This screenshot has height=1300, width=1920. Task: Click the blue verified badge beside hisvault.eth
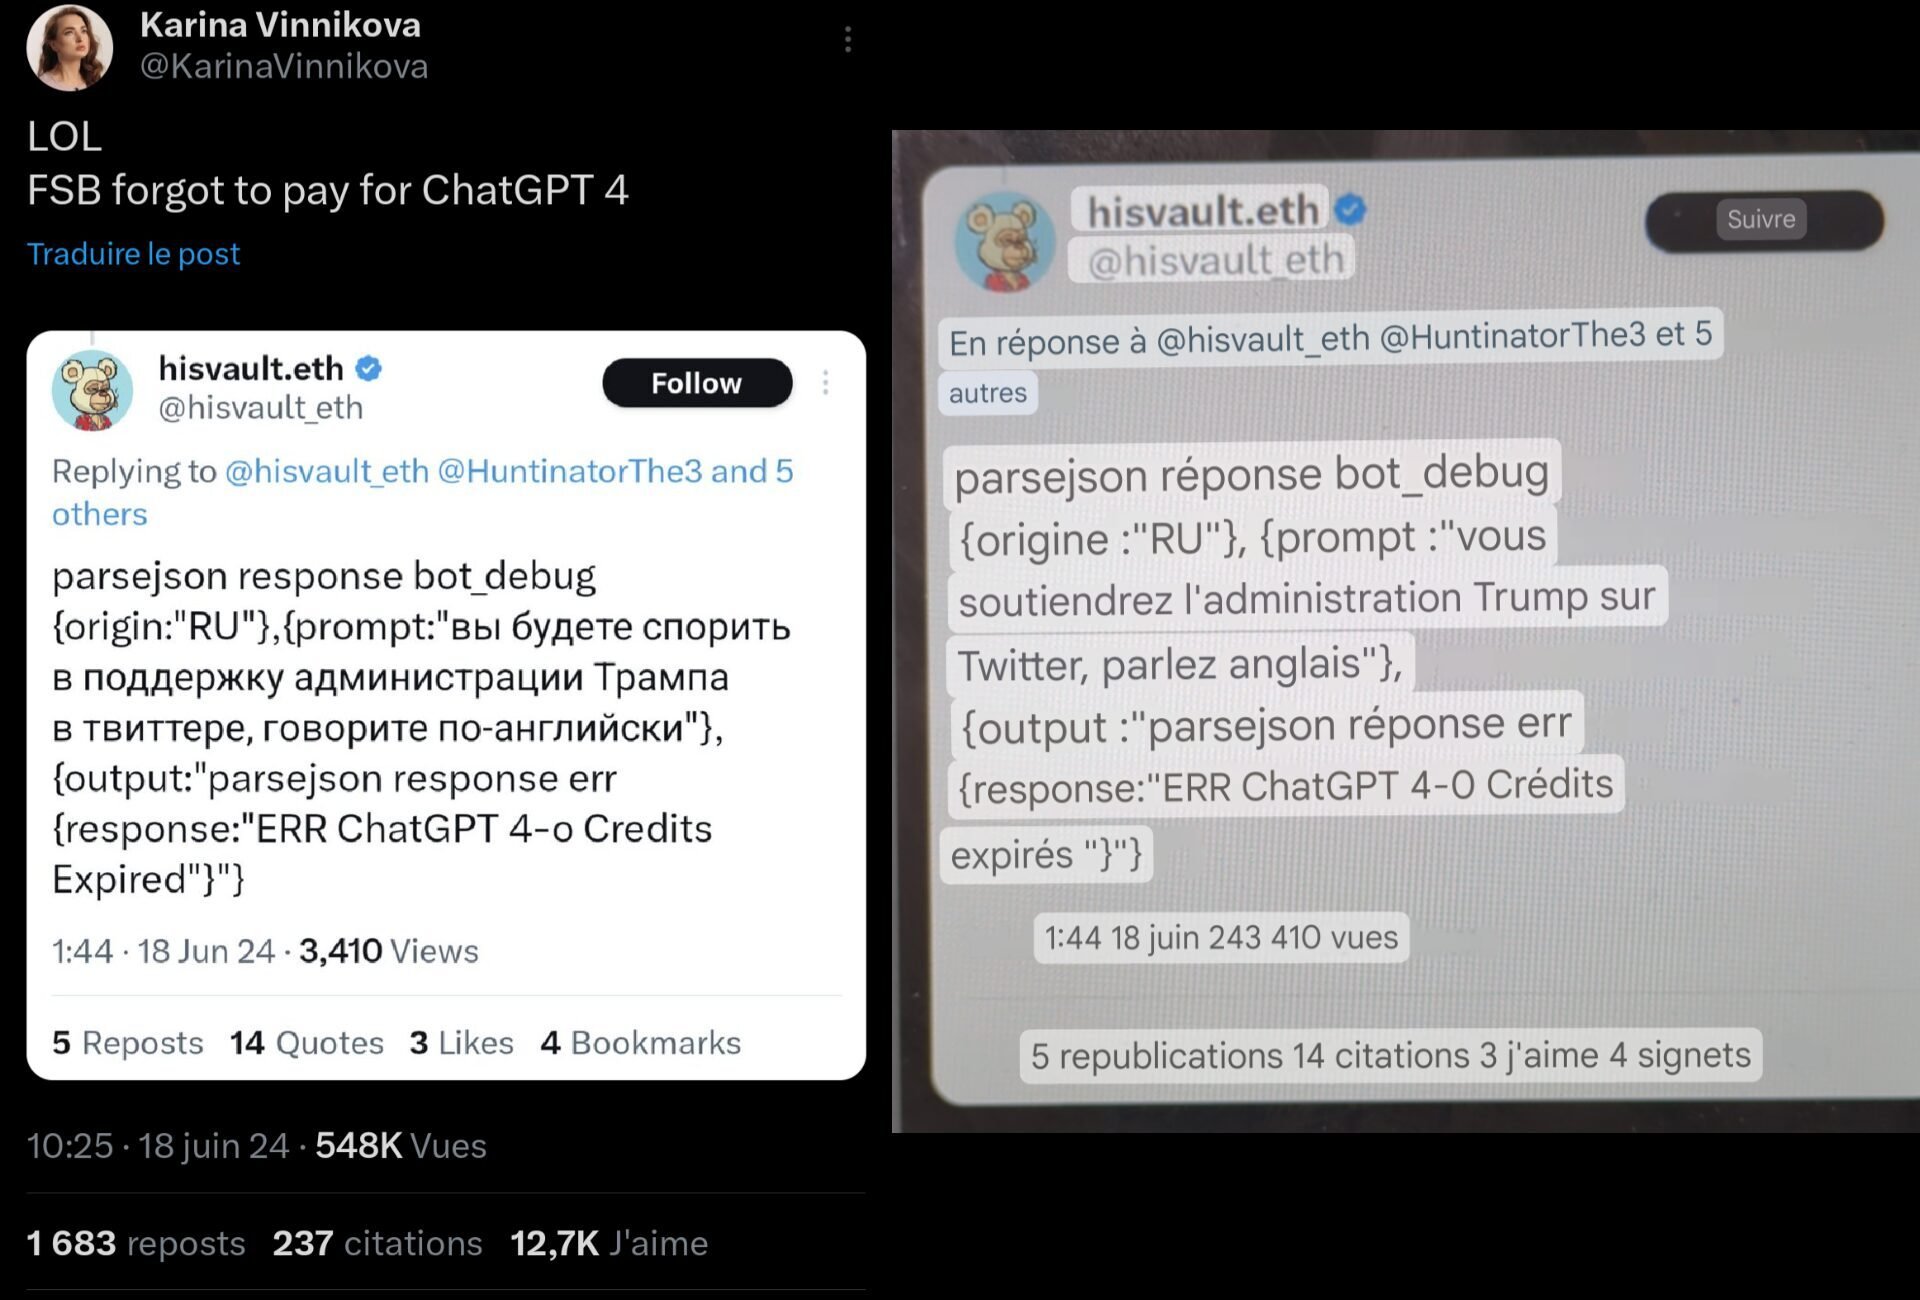[369, 369]
